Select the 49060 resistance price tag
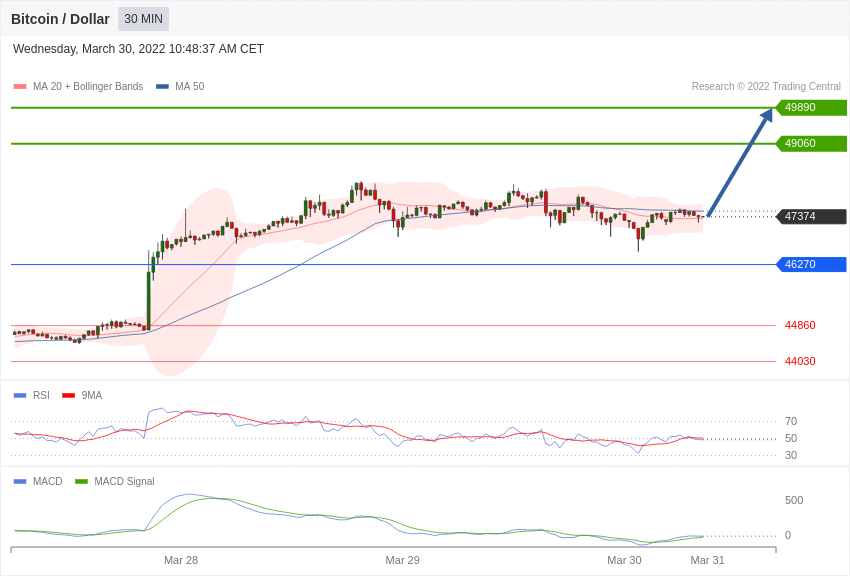Screen dimensions: 850x576 tap(812, 143)
